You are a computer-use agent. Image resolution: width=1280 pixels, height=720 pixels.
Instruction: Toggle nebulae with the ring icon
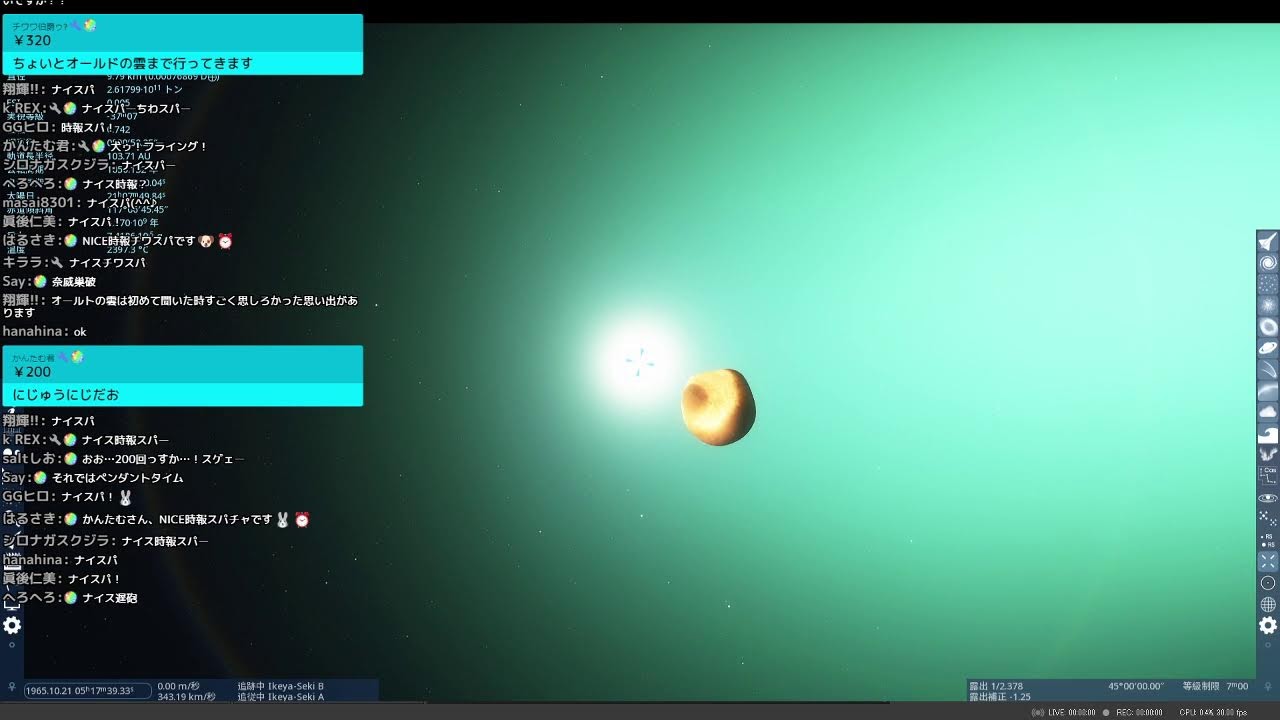tap(1268, 327)
